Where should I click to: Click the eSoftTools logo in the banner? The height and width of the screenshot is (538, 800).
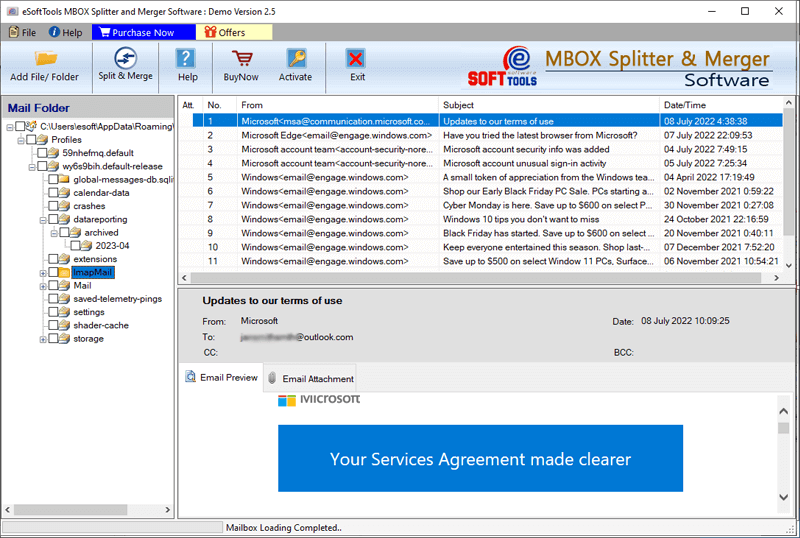coord(503,66)
